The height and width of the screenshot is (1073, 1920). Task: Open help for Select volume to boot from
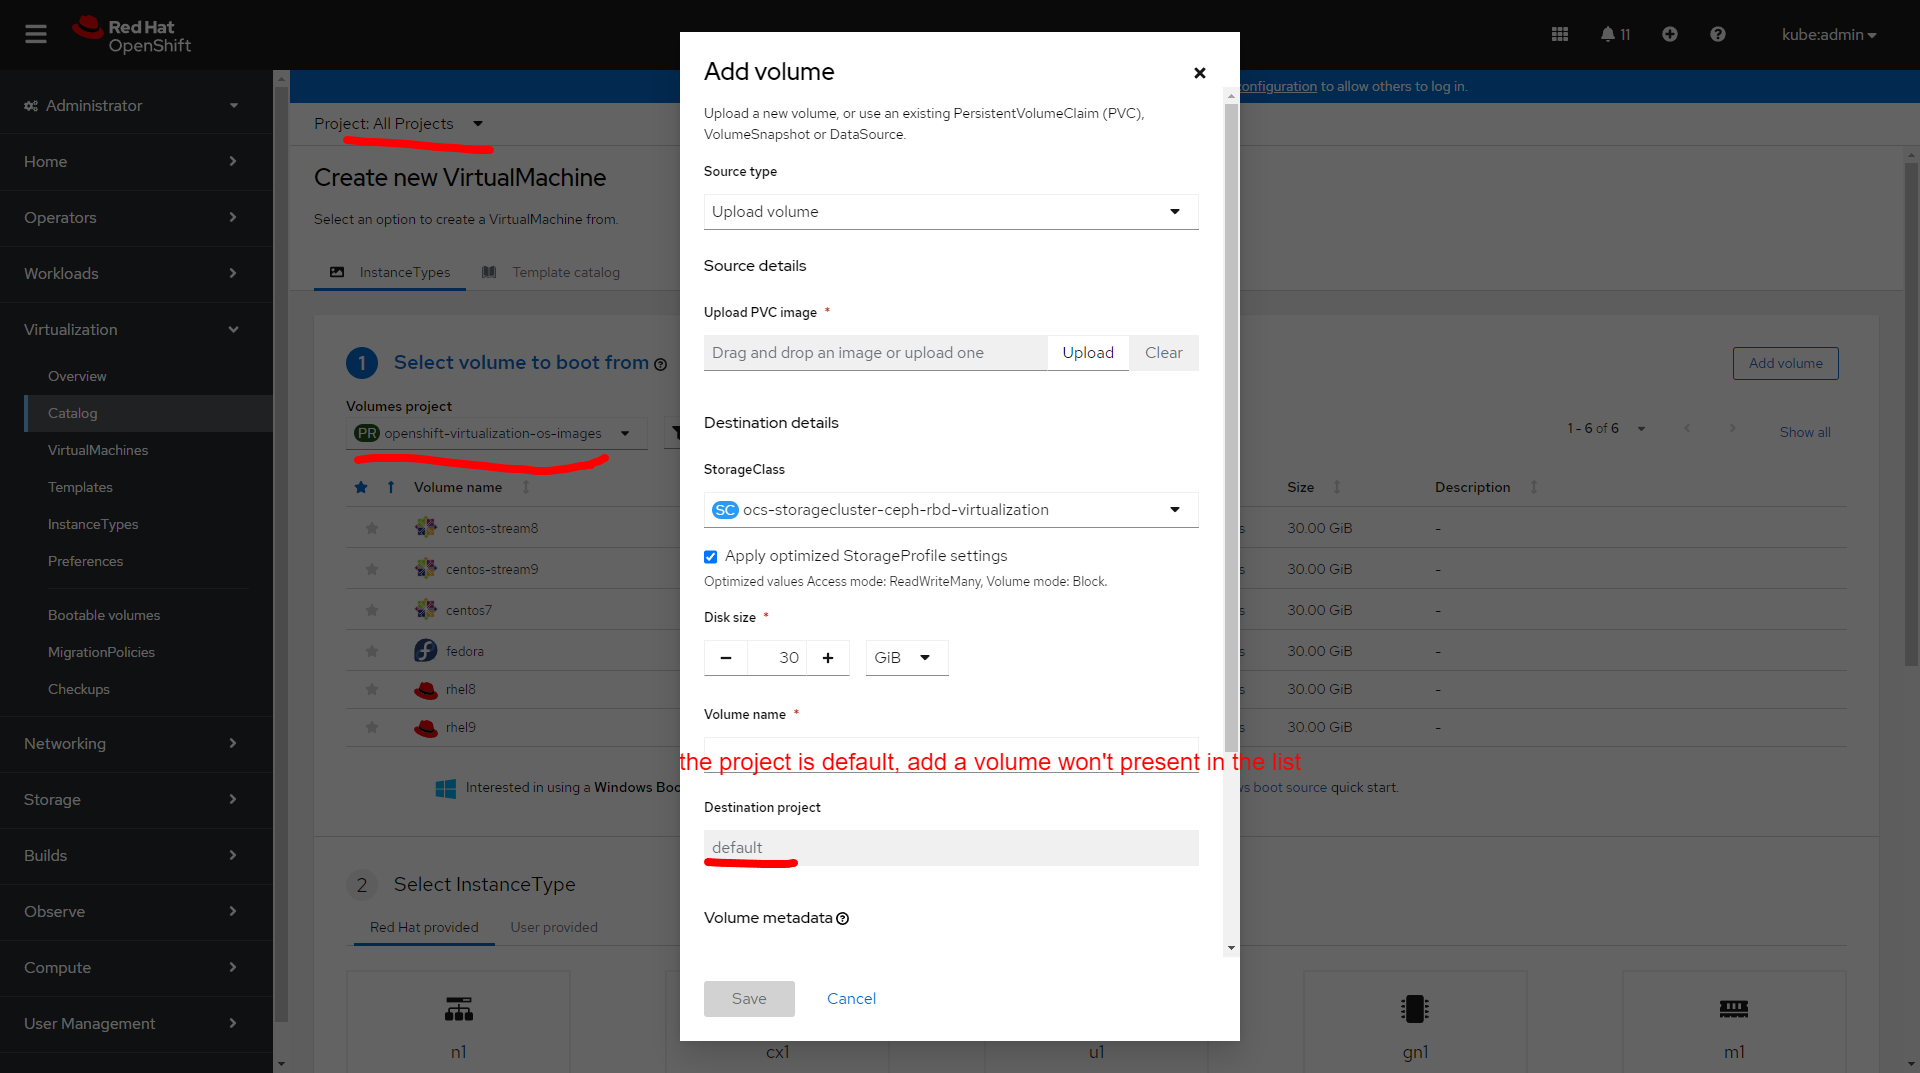pyautogui.click(x=660, y=365)
